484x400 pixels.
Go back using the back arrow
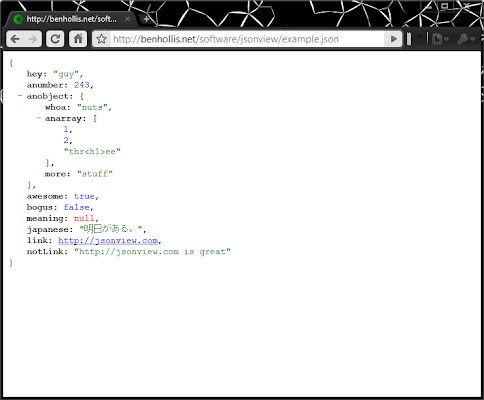coord(15,39)
